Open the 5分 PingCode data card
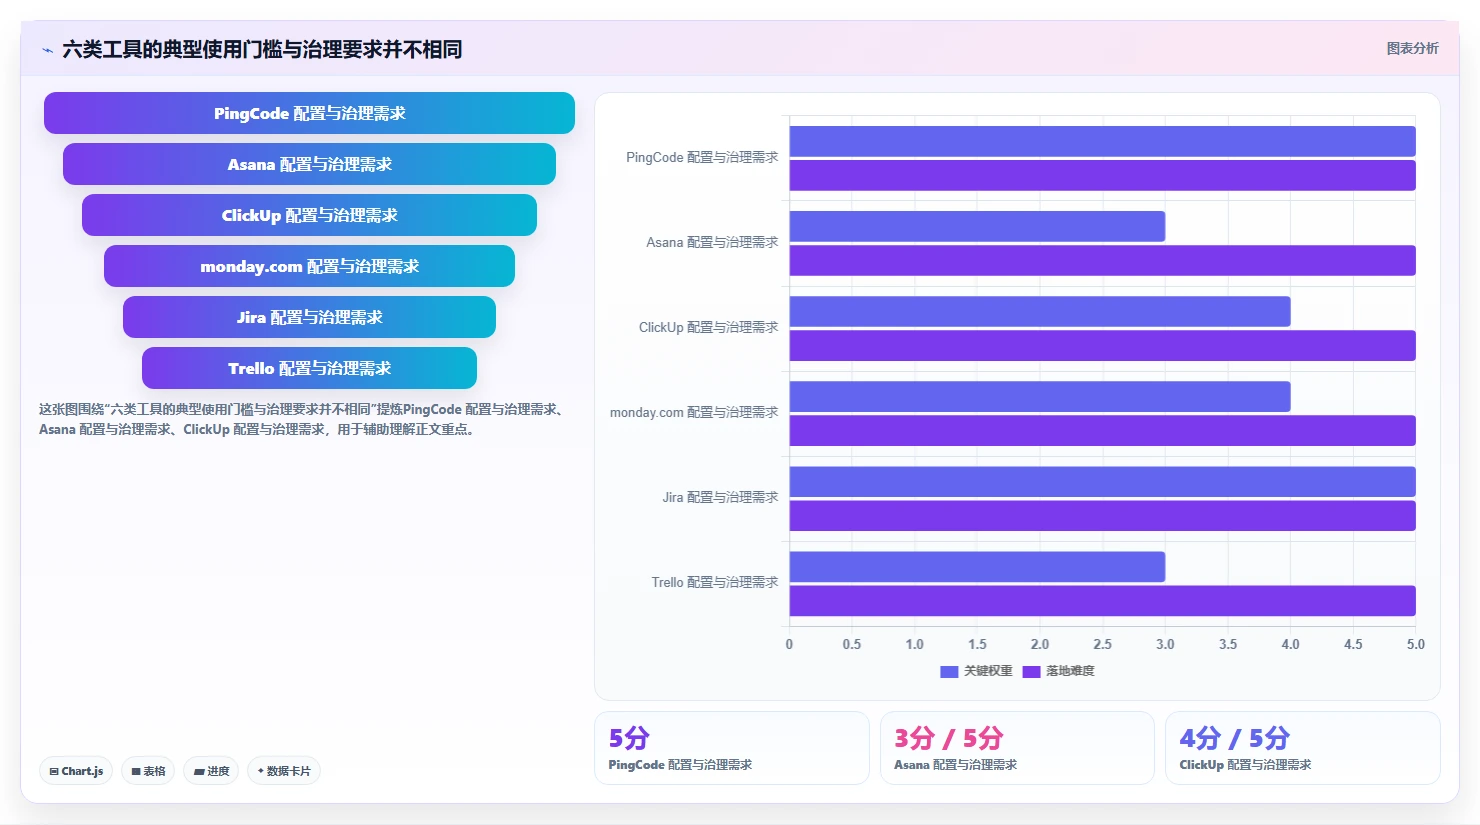The width and height of the screenshot is (1480, 825). coord(732,748)
